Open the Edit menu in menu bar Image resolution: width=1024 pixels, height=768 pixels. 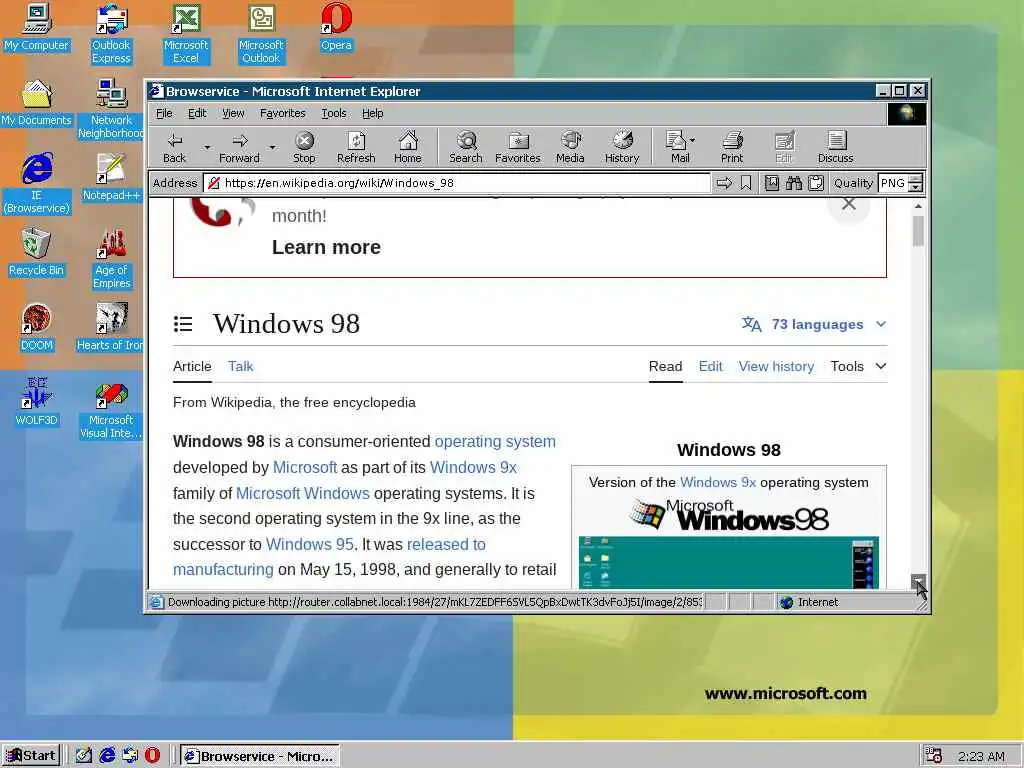coord(197,114)
